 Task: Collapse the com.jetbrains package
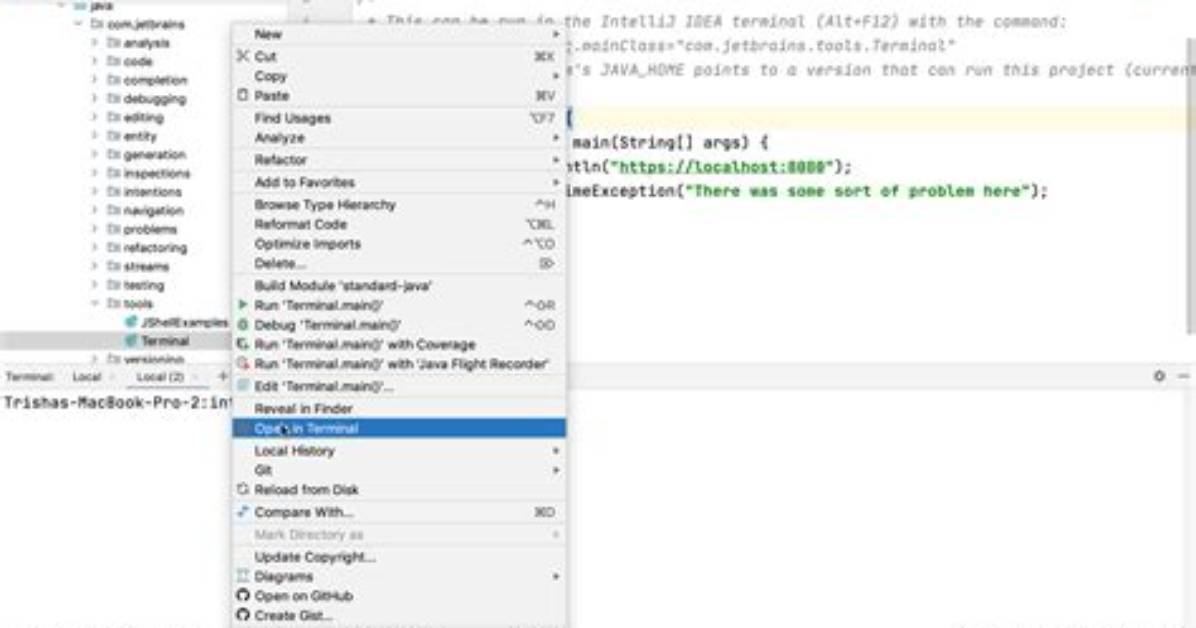78,24
